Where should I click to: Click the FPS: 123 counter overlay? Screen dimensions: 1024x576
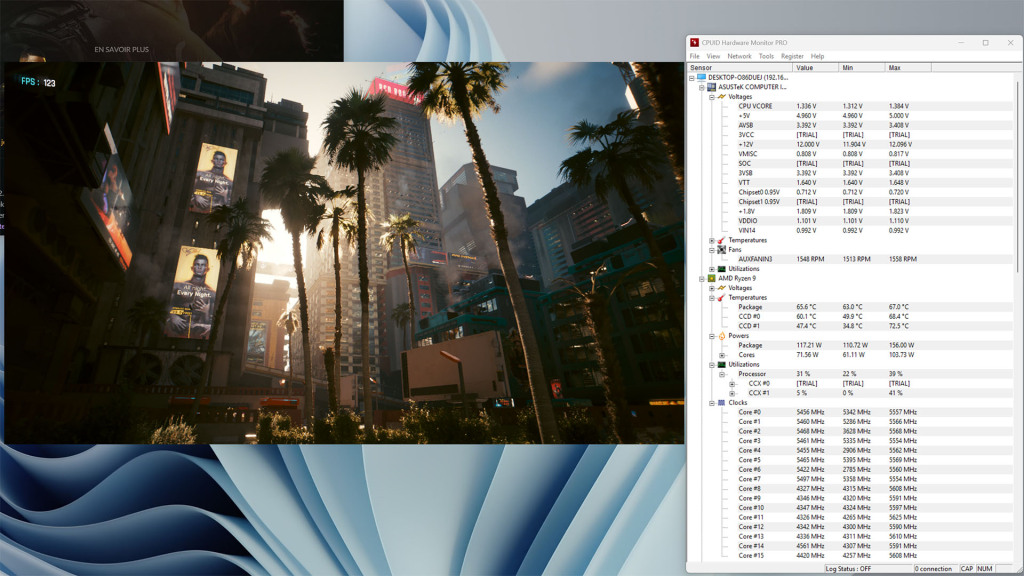click(x=38, y=82)
